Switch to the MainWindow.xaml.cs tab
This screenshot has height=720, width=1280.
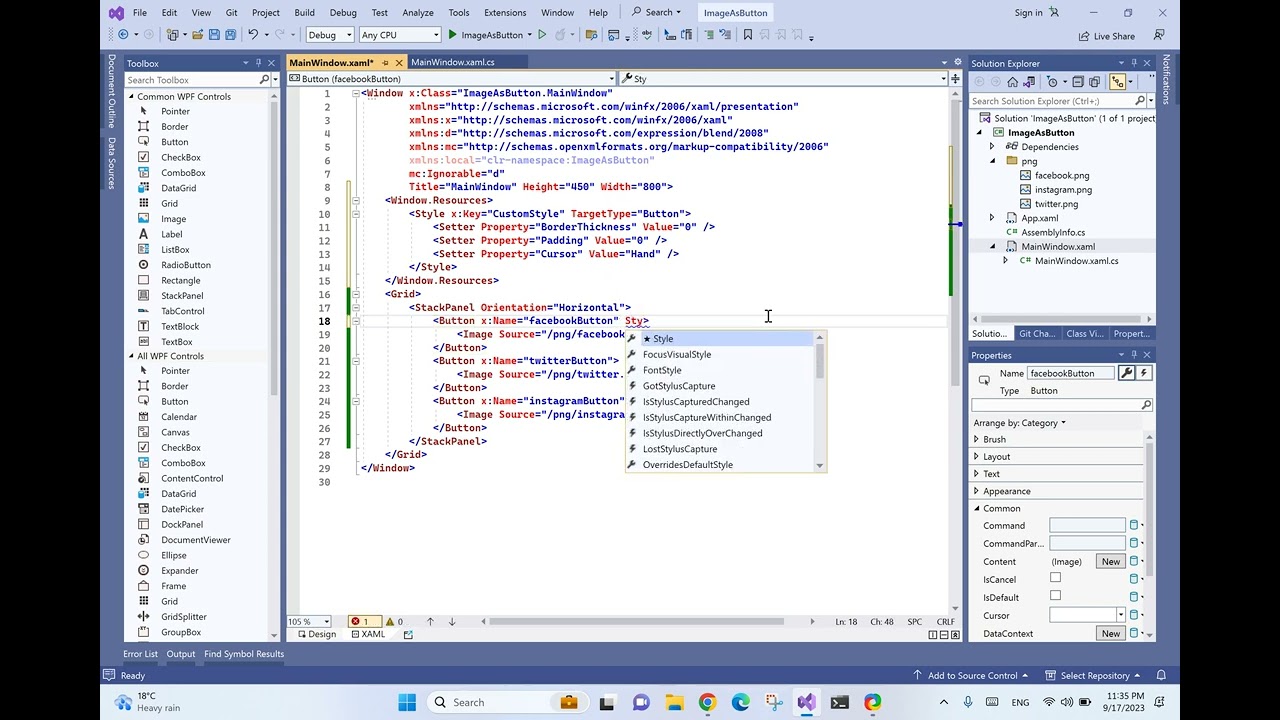pyautogui.click(x=452, y=62)
